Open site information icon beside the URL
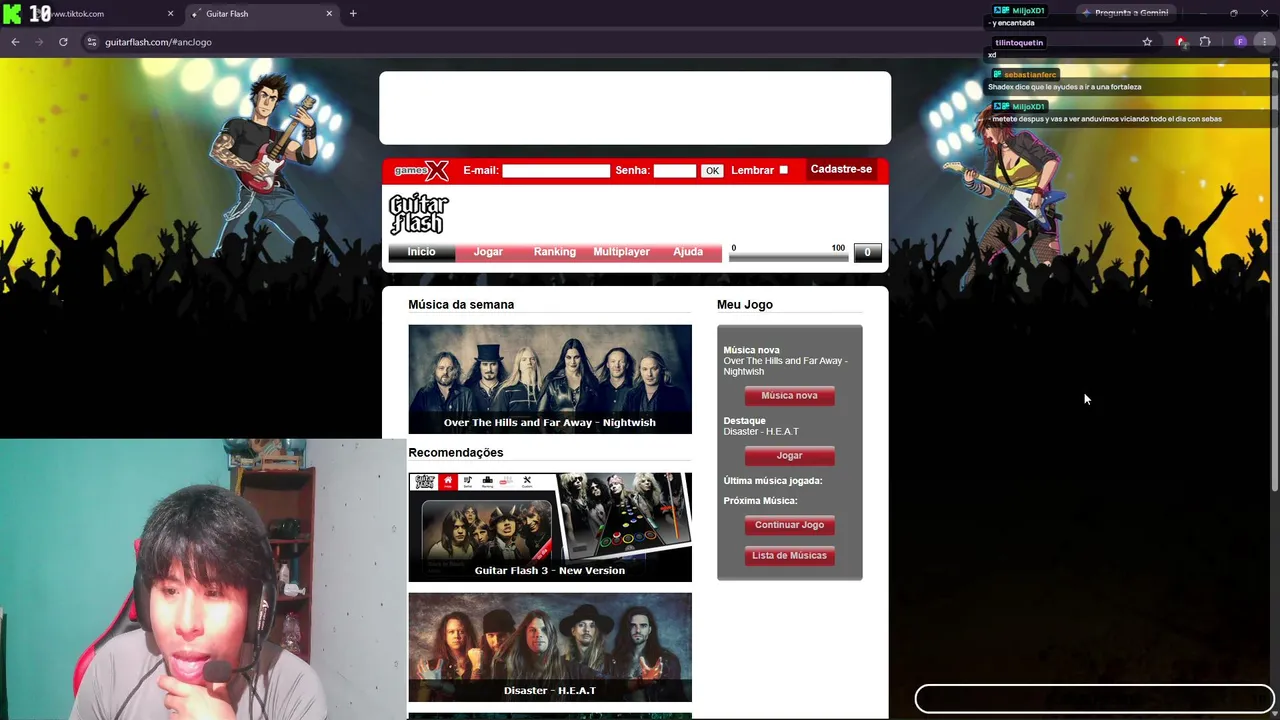 pos(92,42)
